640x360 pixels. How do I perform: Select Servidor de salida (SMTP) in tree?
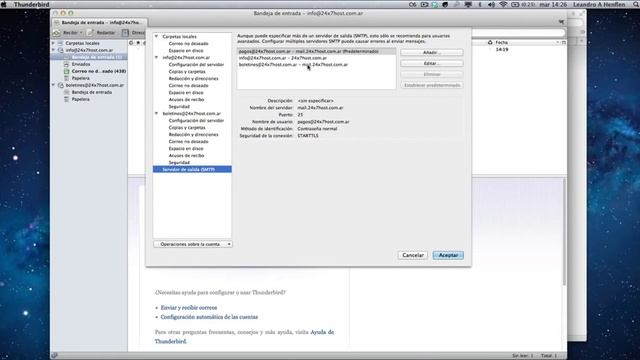coord(192,169)
